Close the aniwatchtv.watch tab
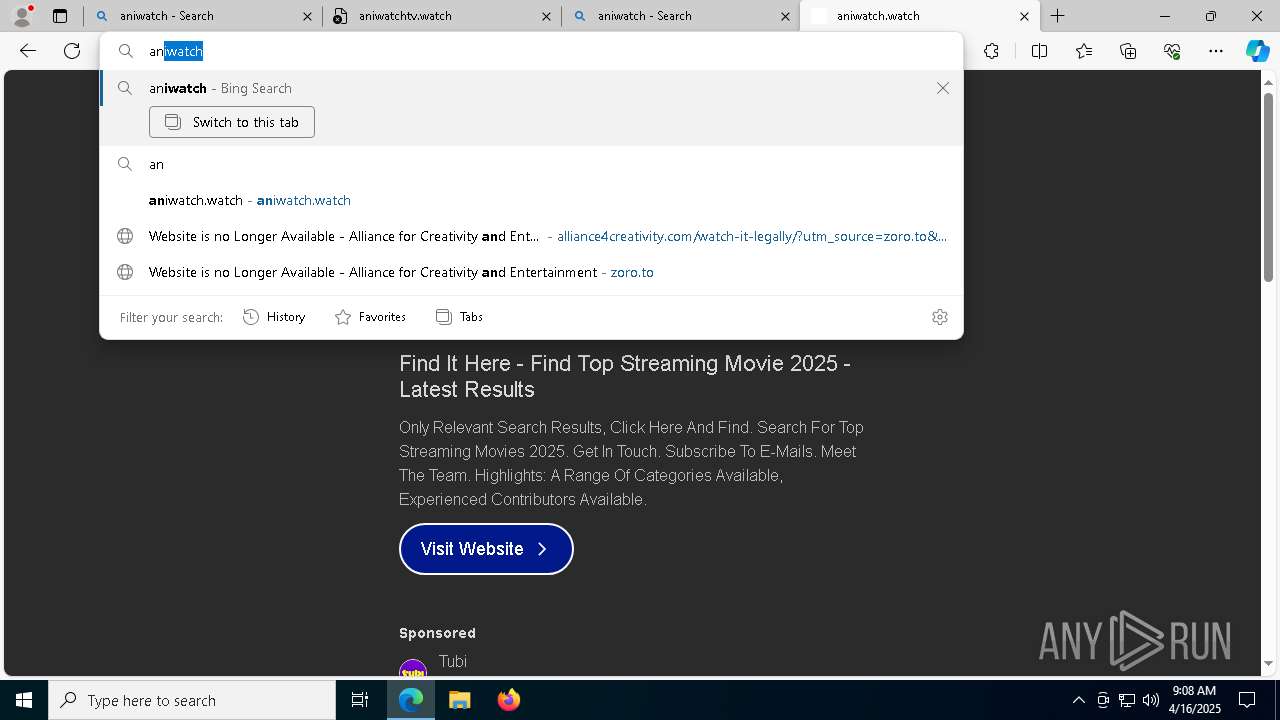The width and height of the screenshot is (1280, 720). pos(546,16)
